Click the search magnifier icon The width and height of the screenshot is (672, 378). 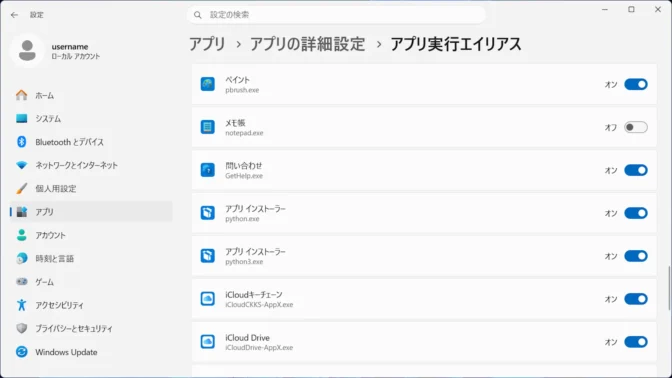click(198, 15)
